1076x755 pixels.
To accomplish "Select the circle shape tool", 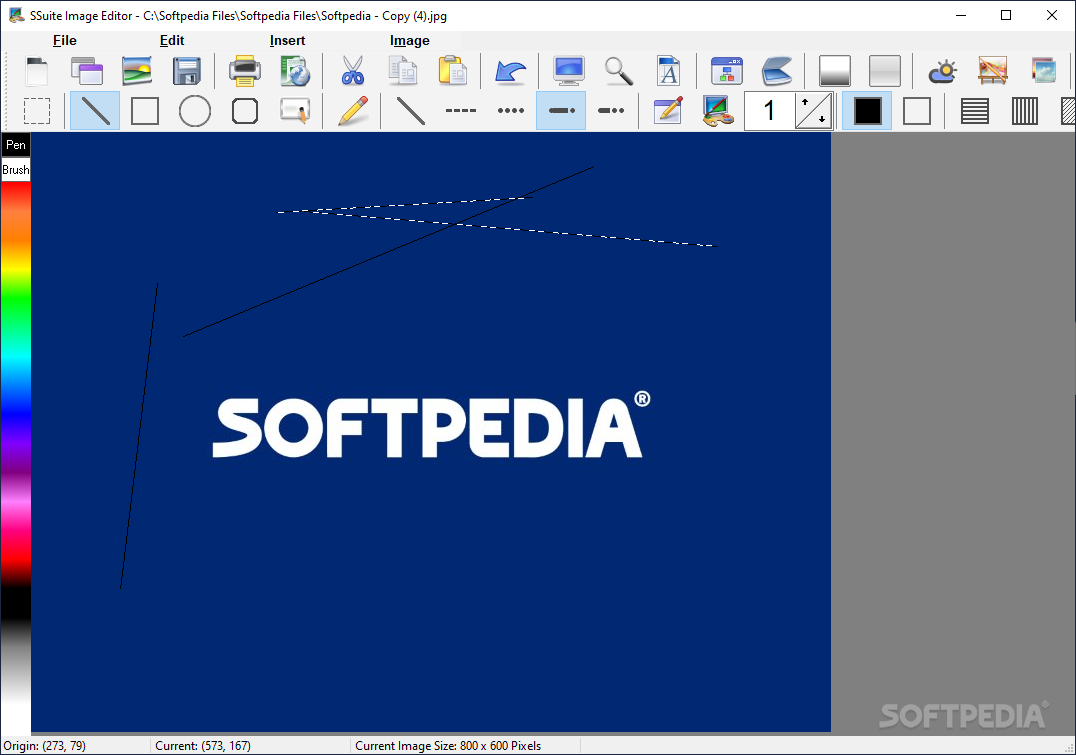I will [195, 111].
